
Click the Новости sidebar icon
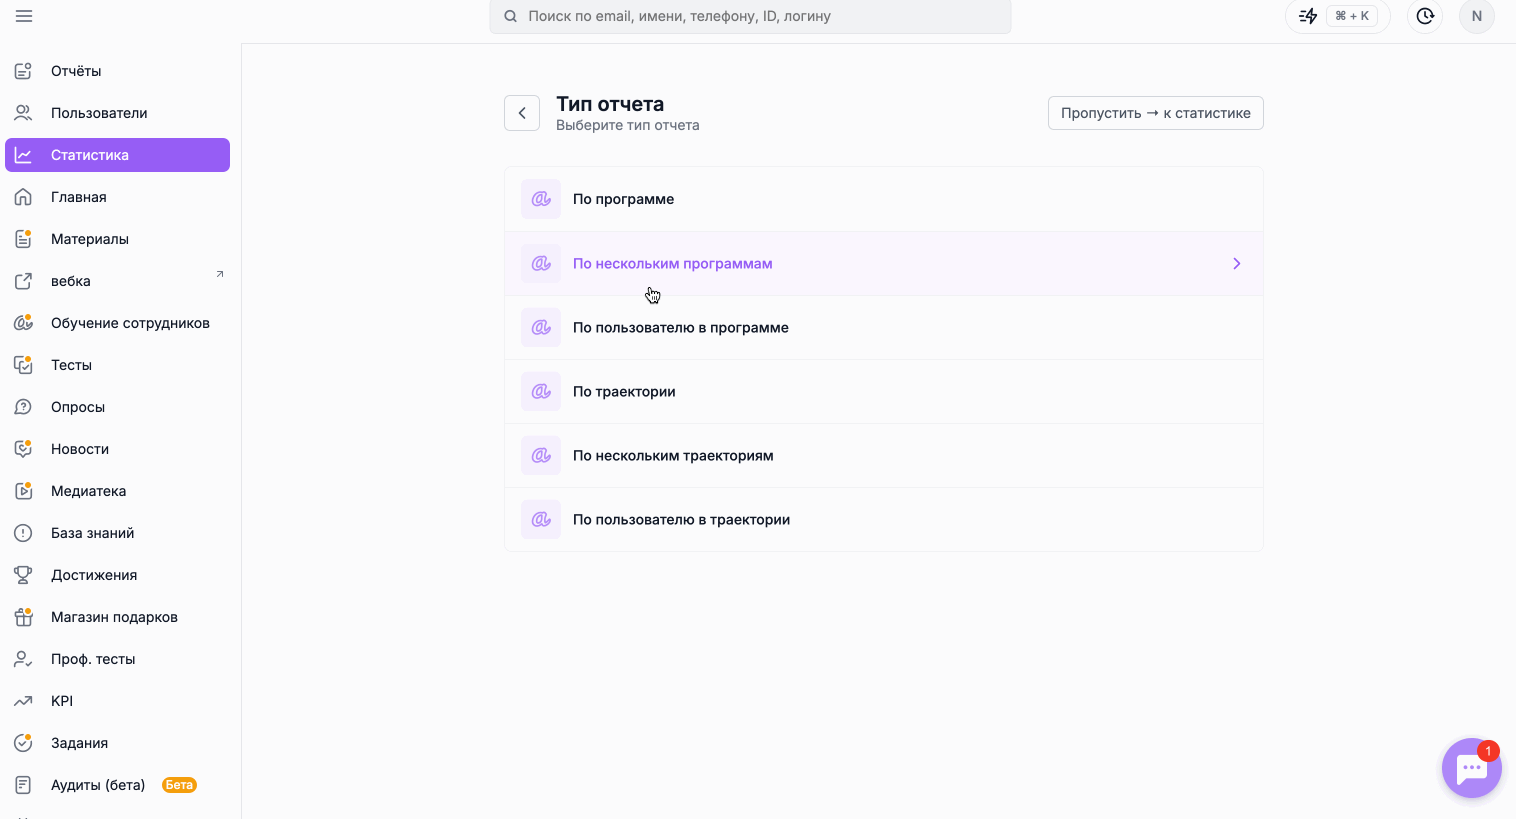tap(23, 449)
